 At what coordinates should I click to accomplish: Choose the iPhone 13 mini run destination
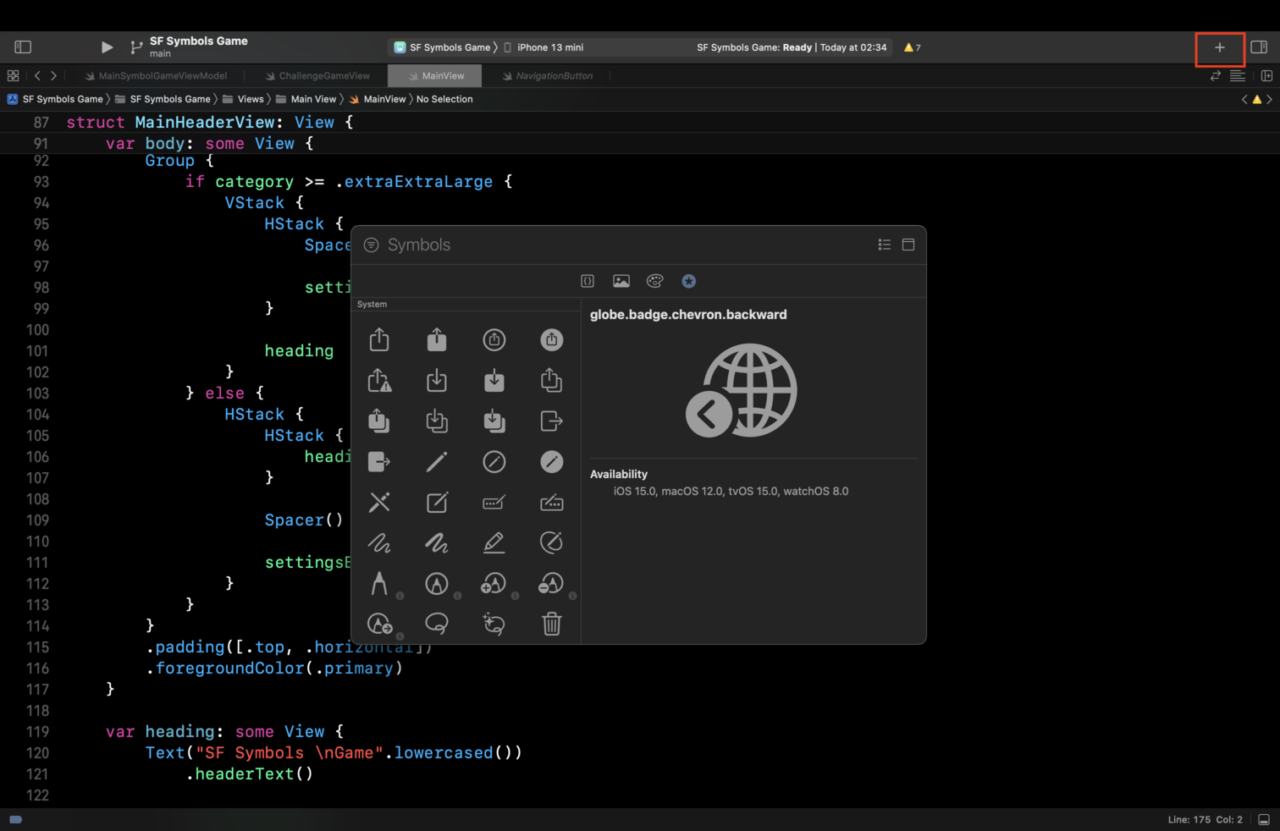click(544, 47)
